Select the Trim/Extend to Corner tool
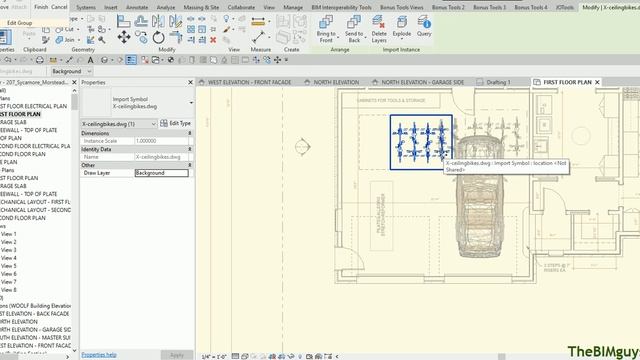 176,38
